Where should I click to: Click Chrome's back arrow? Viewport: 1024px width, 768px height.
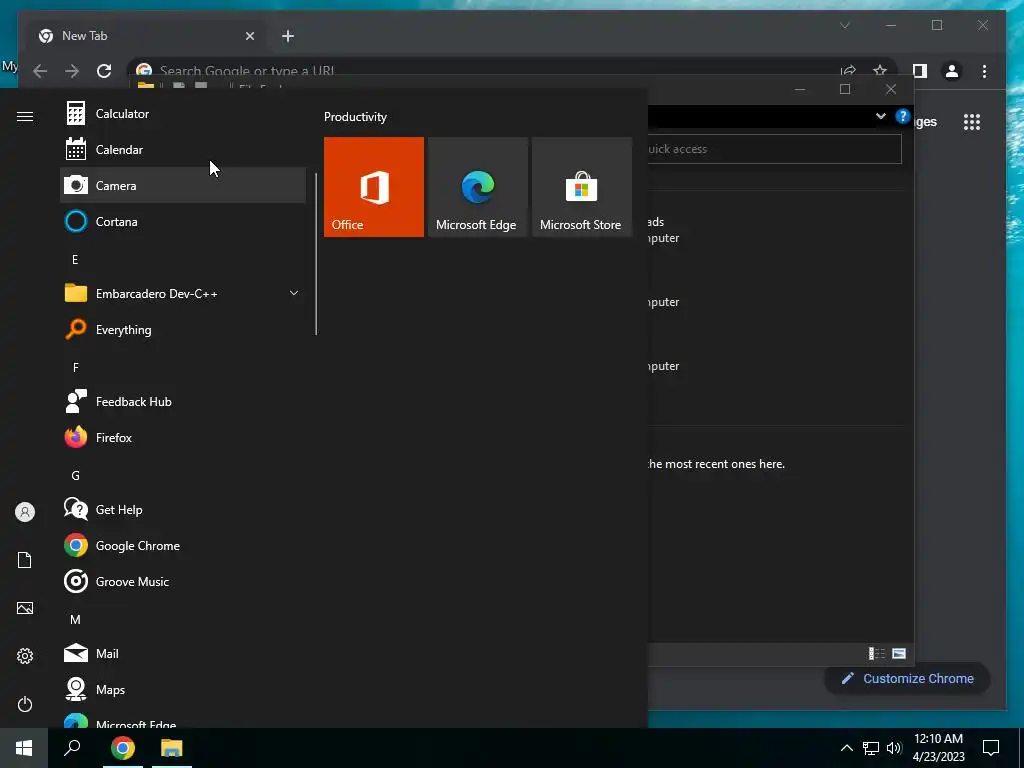click(40, 71)
